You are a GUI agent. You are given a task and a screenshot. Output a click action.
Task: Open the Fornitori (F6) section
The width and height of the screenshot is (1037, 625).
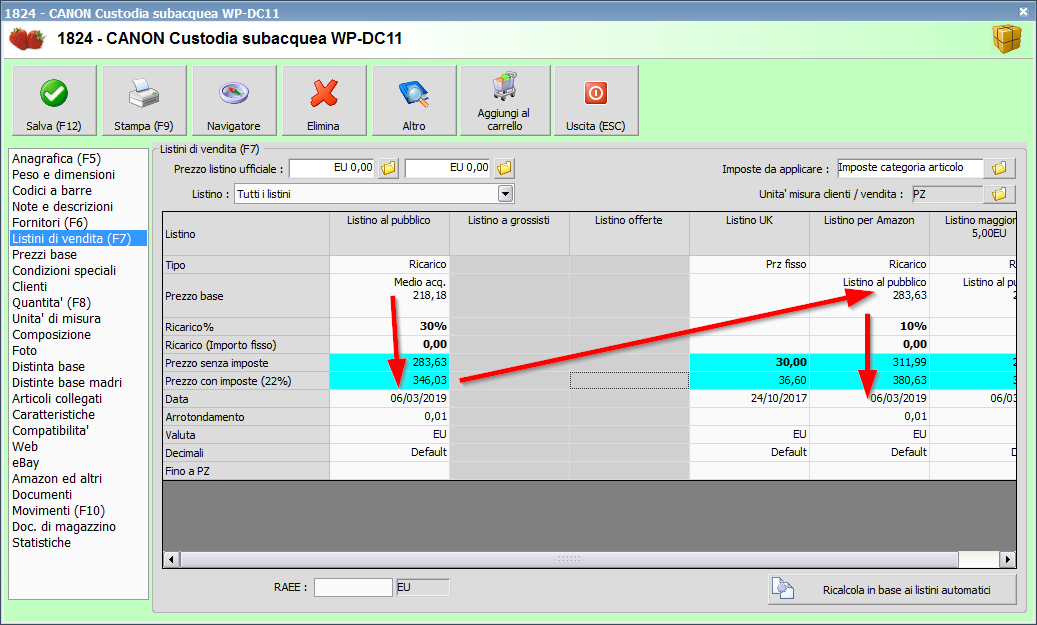[50, 222]
